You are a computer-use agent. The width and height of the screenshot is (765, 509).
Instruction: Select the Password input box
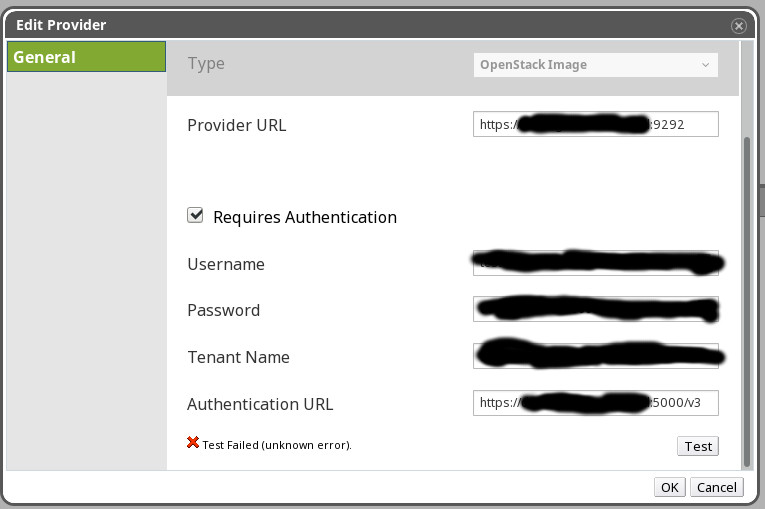(x=595, y=310)
